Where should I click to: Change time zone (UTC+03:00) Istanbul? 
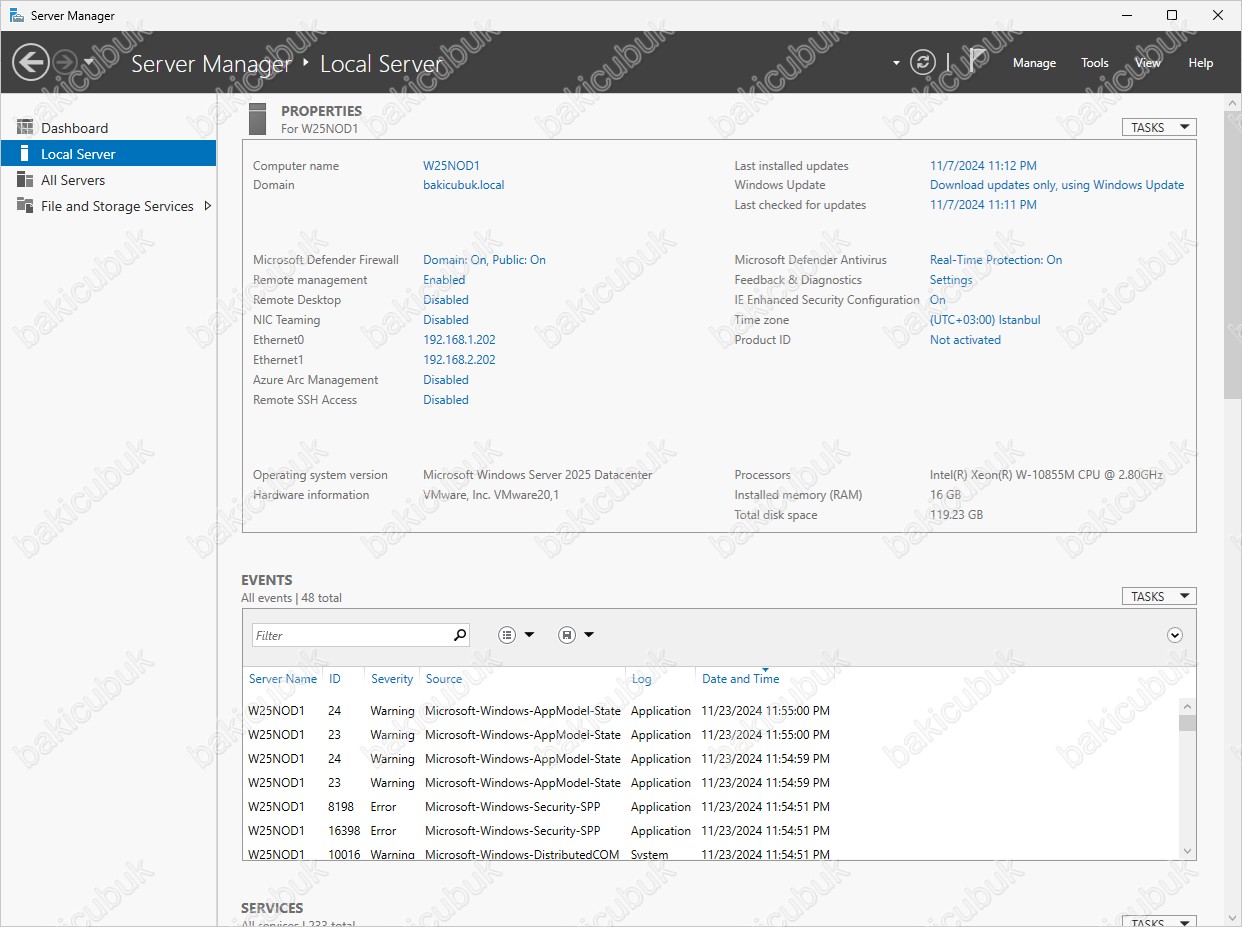pyautogui.click(x=985, y=320)
